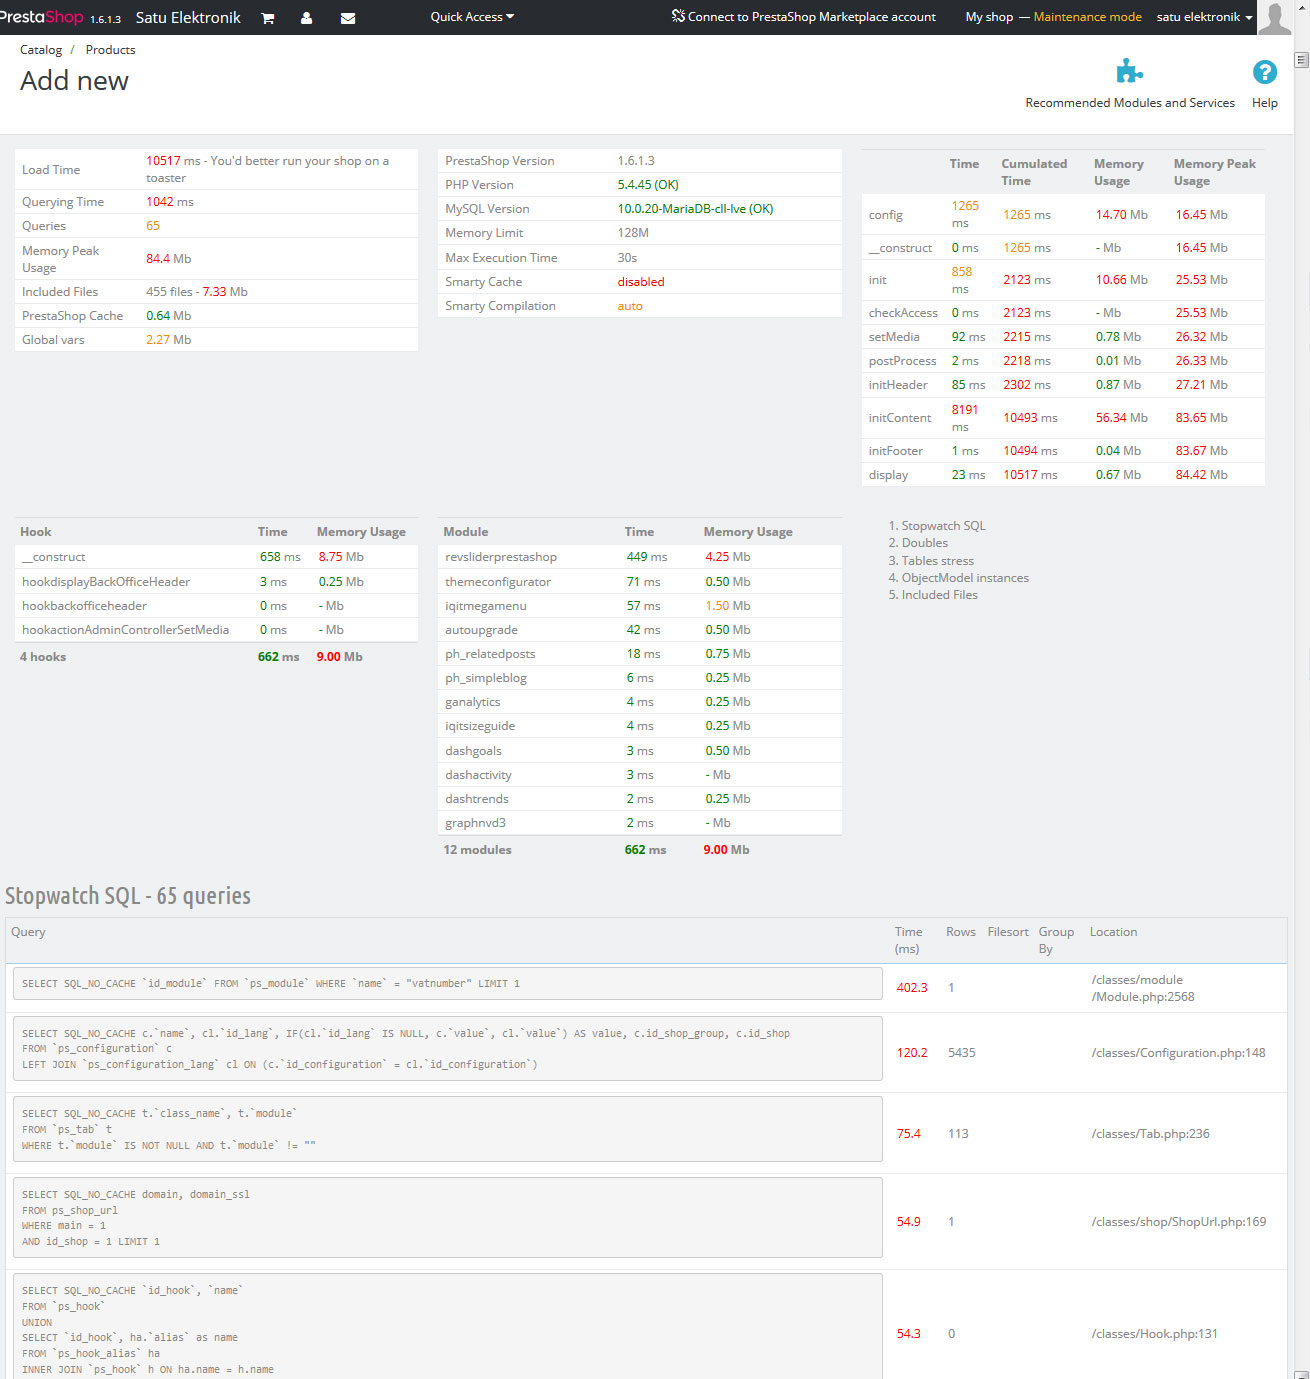The image size is (1310, 1379).
Task: Click the Rows column header
Action: (960, 932)
